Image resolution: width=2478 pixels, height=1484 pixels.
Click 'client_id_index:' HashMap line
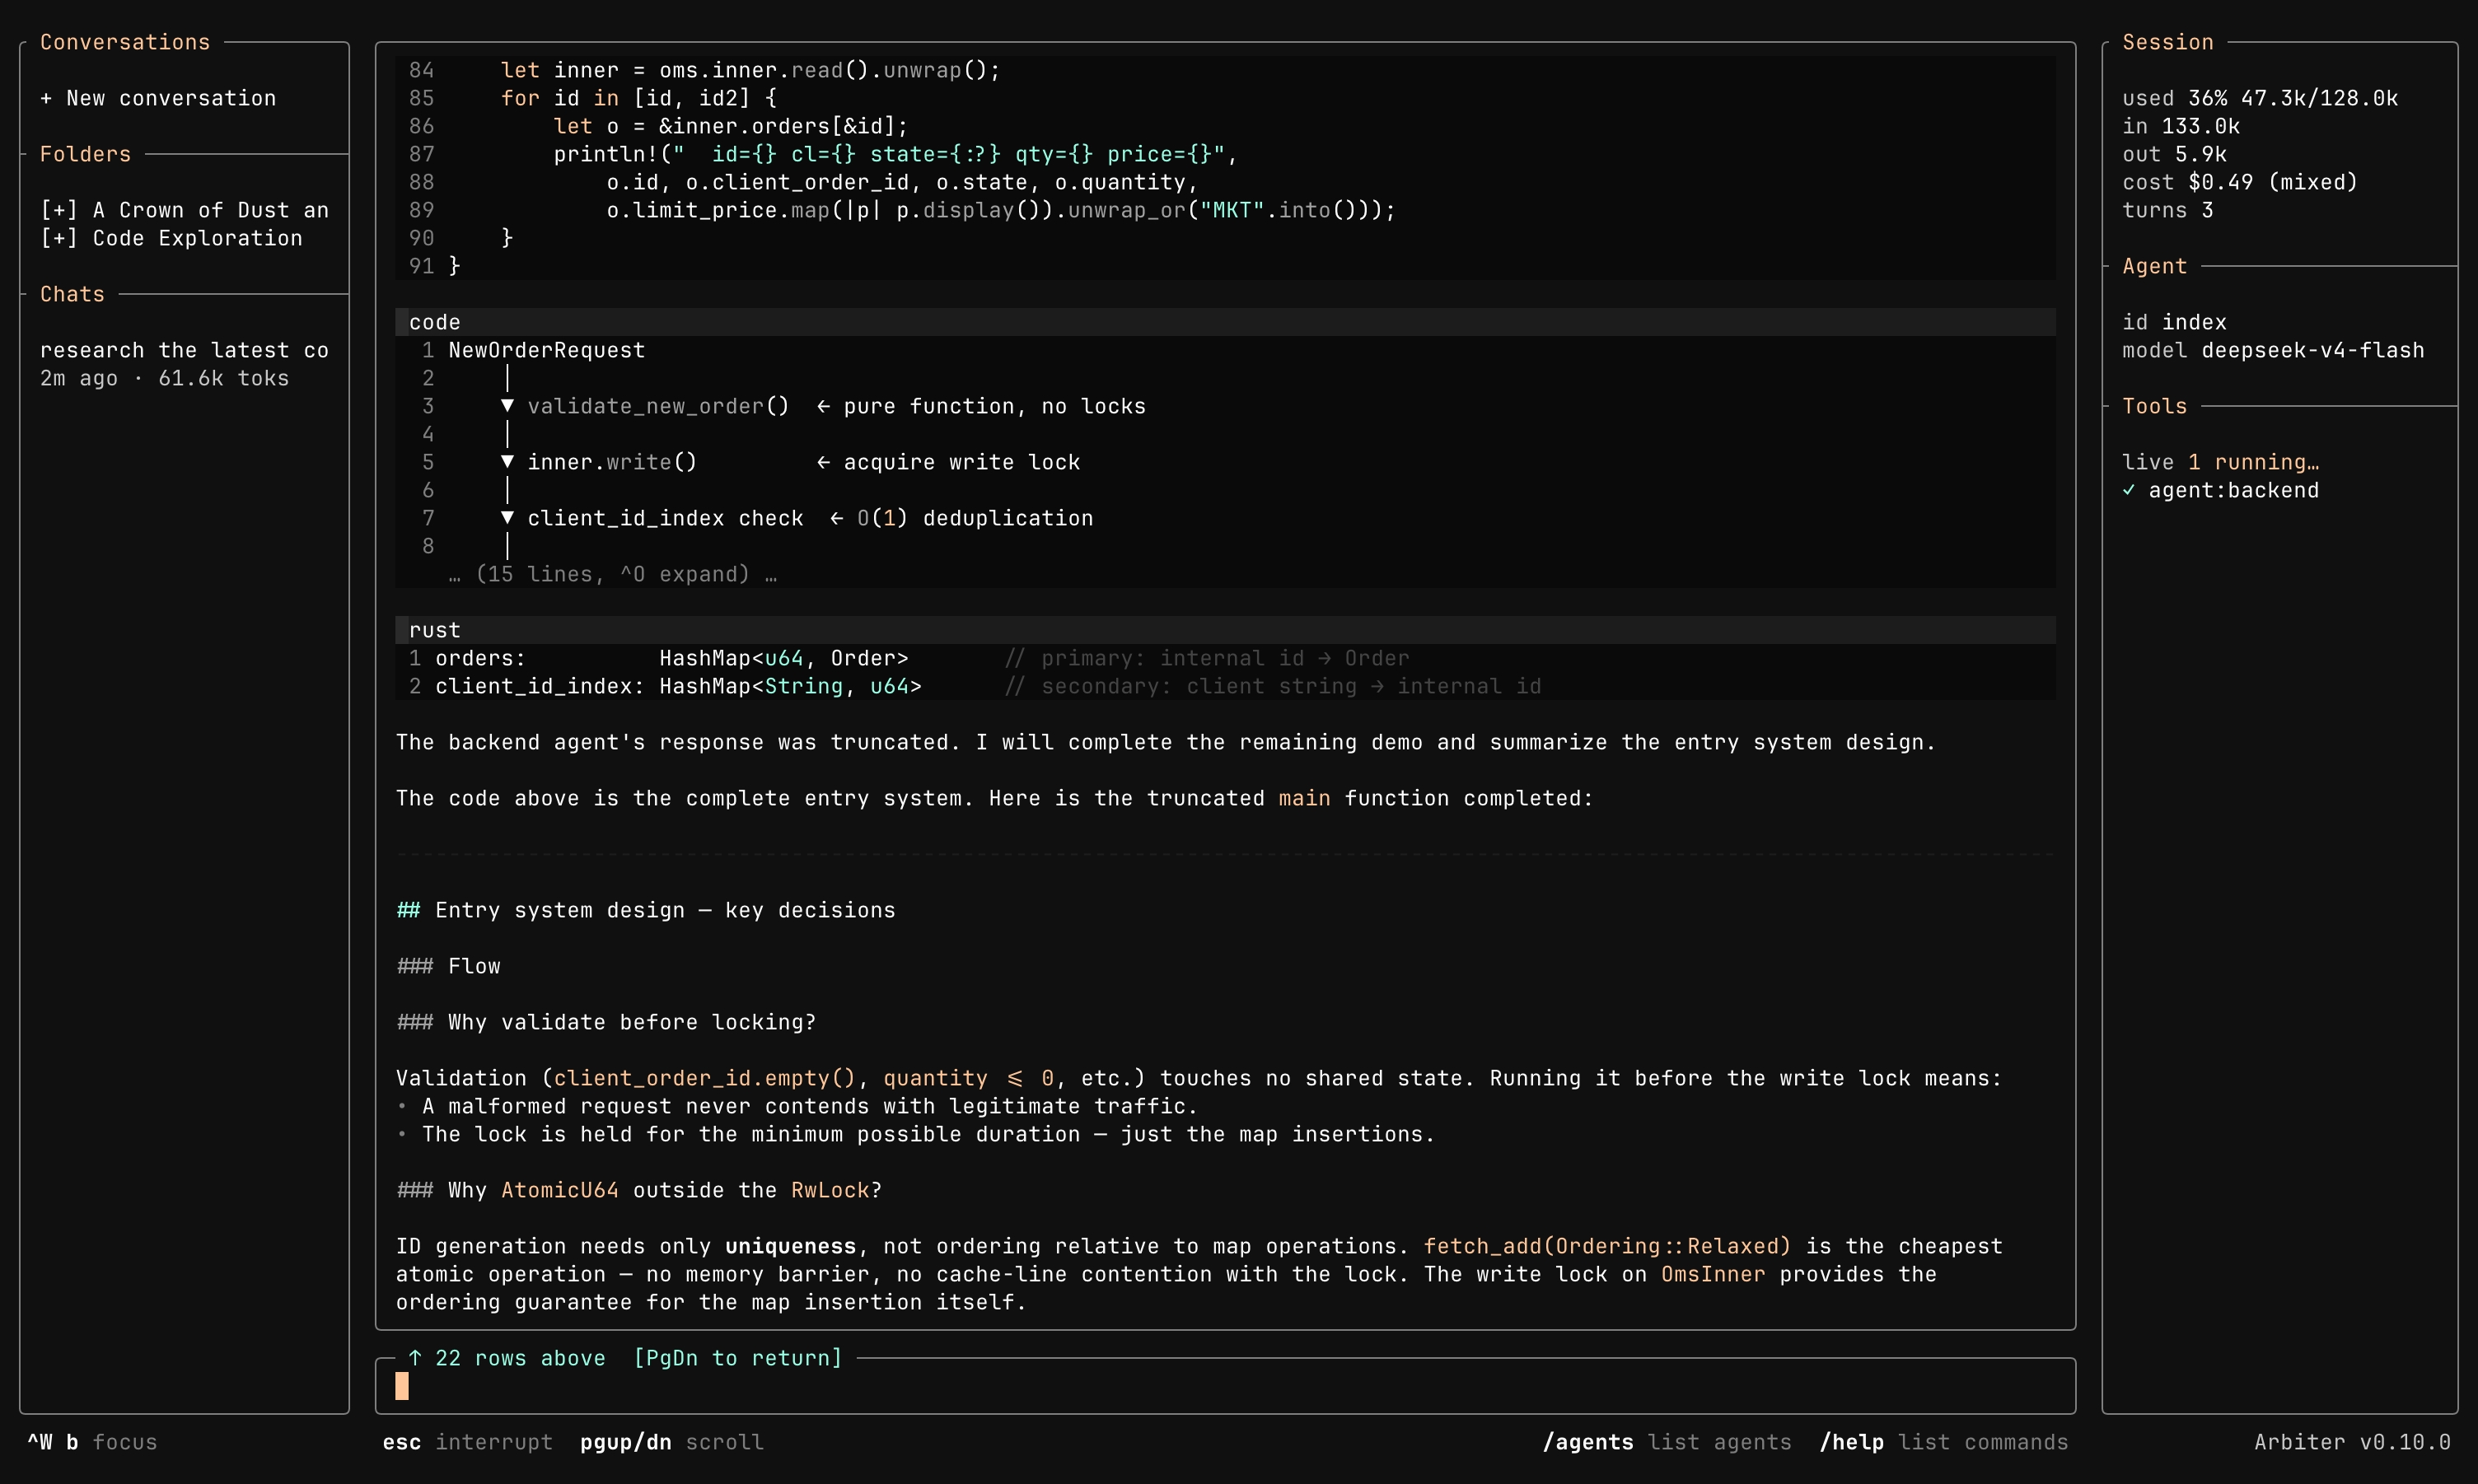pyautogui.click(x=988, y=686)
